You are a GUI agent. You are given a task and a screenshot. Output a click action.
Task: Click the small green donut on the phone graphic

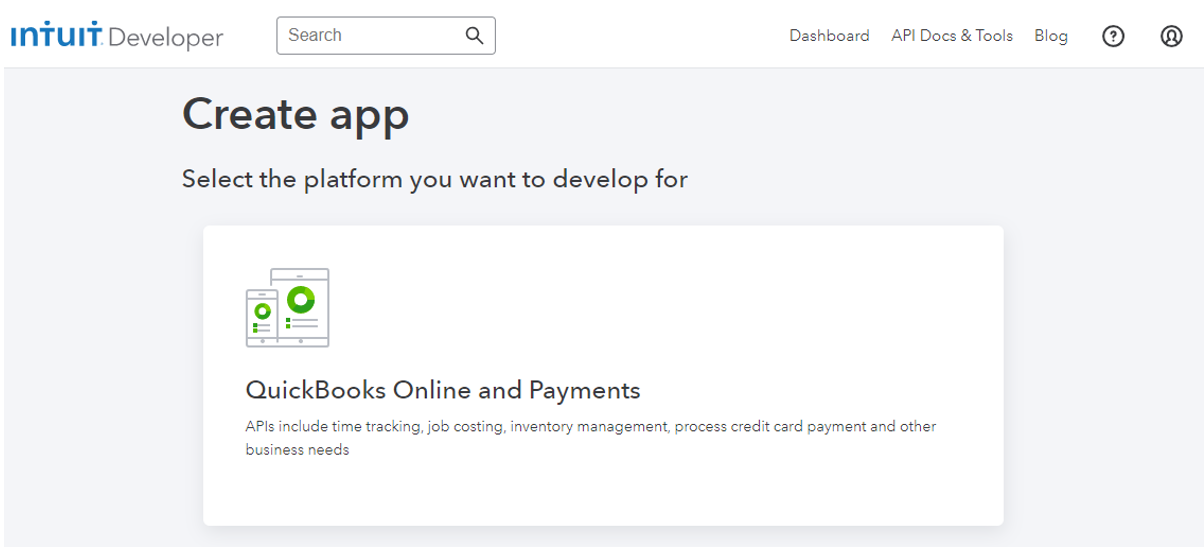coord(262,311)
